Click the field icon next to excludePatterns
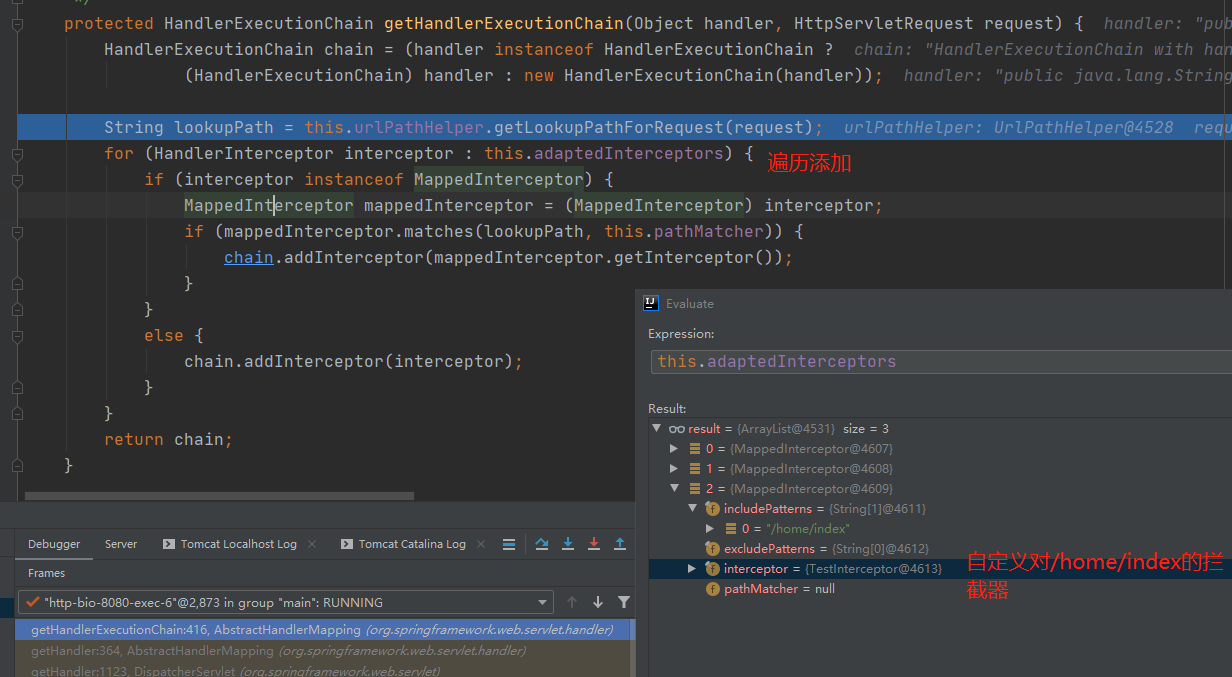1232x677 pixels. point(713,549)
